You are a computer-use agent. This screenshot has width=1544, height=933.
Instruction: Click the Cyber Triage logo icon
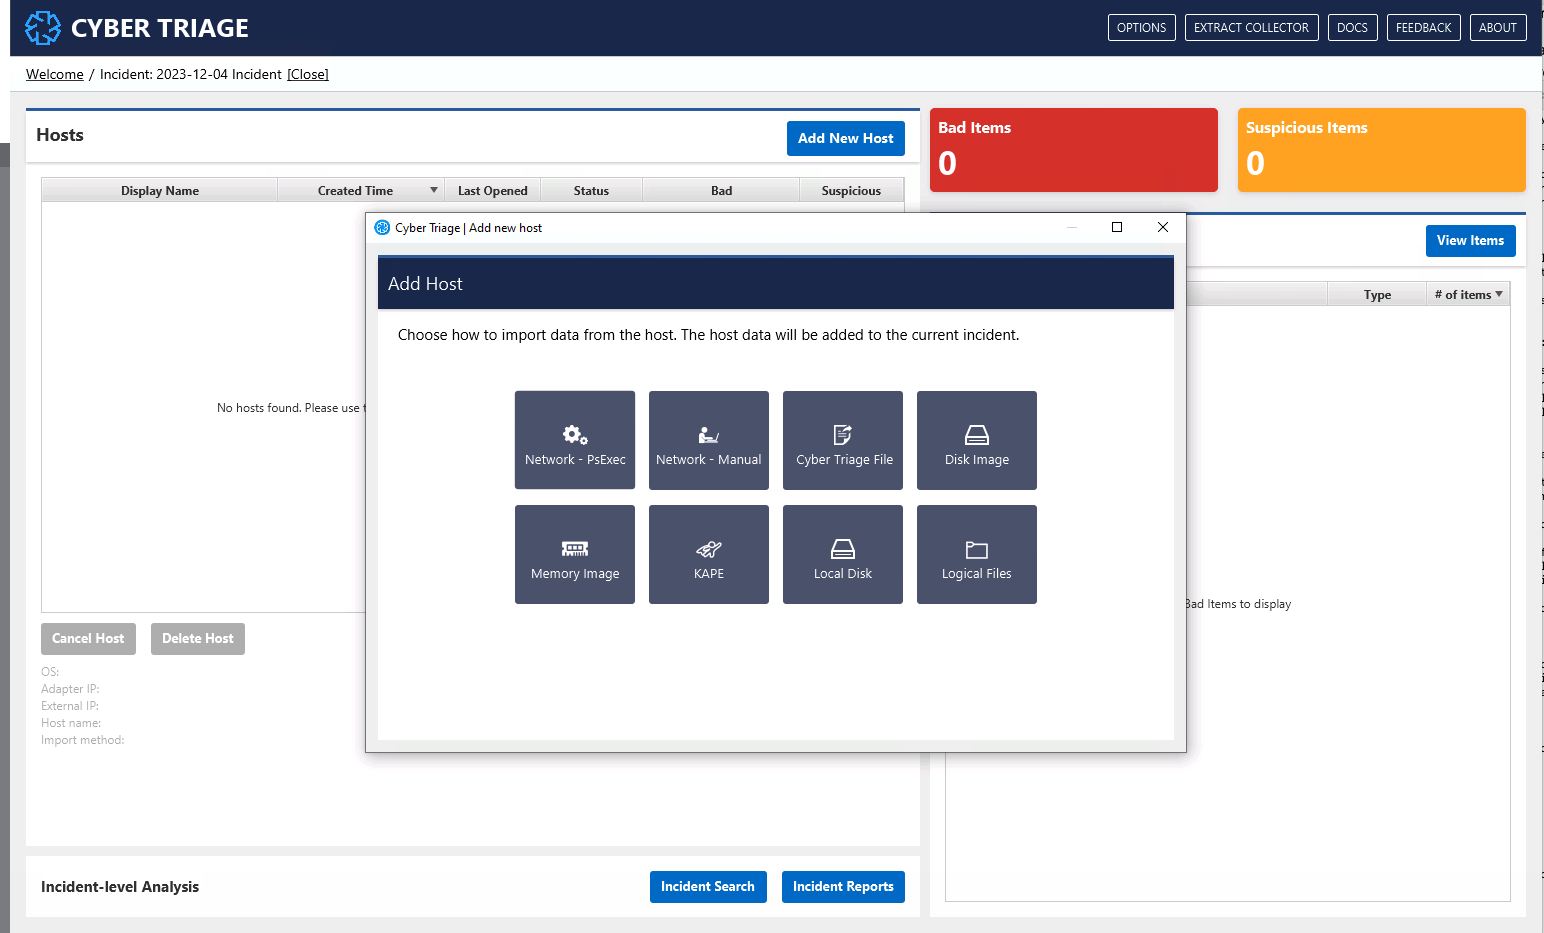tap(43, 28)
